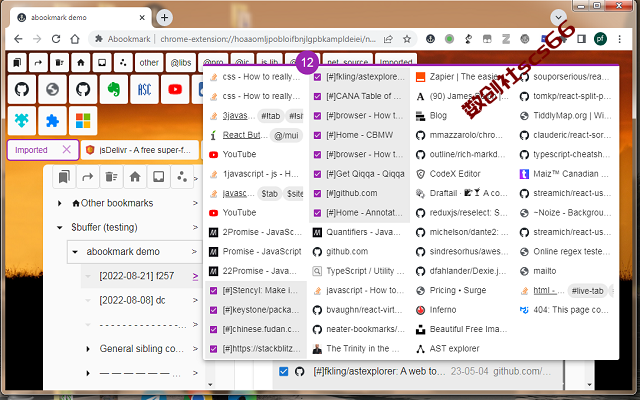Open the AST explorer bookmark
Viewport: 640px width, 400px height.
461,349
